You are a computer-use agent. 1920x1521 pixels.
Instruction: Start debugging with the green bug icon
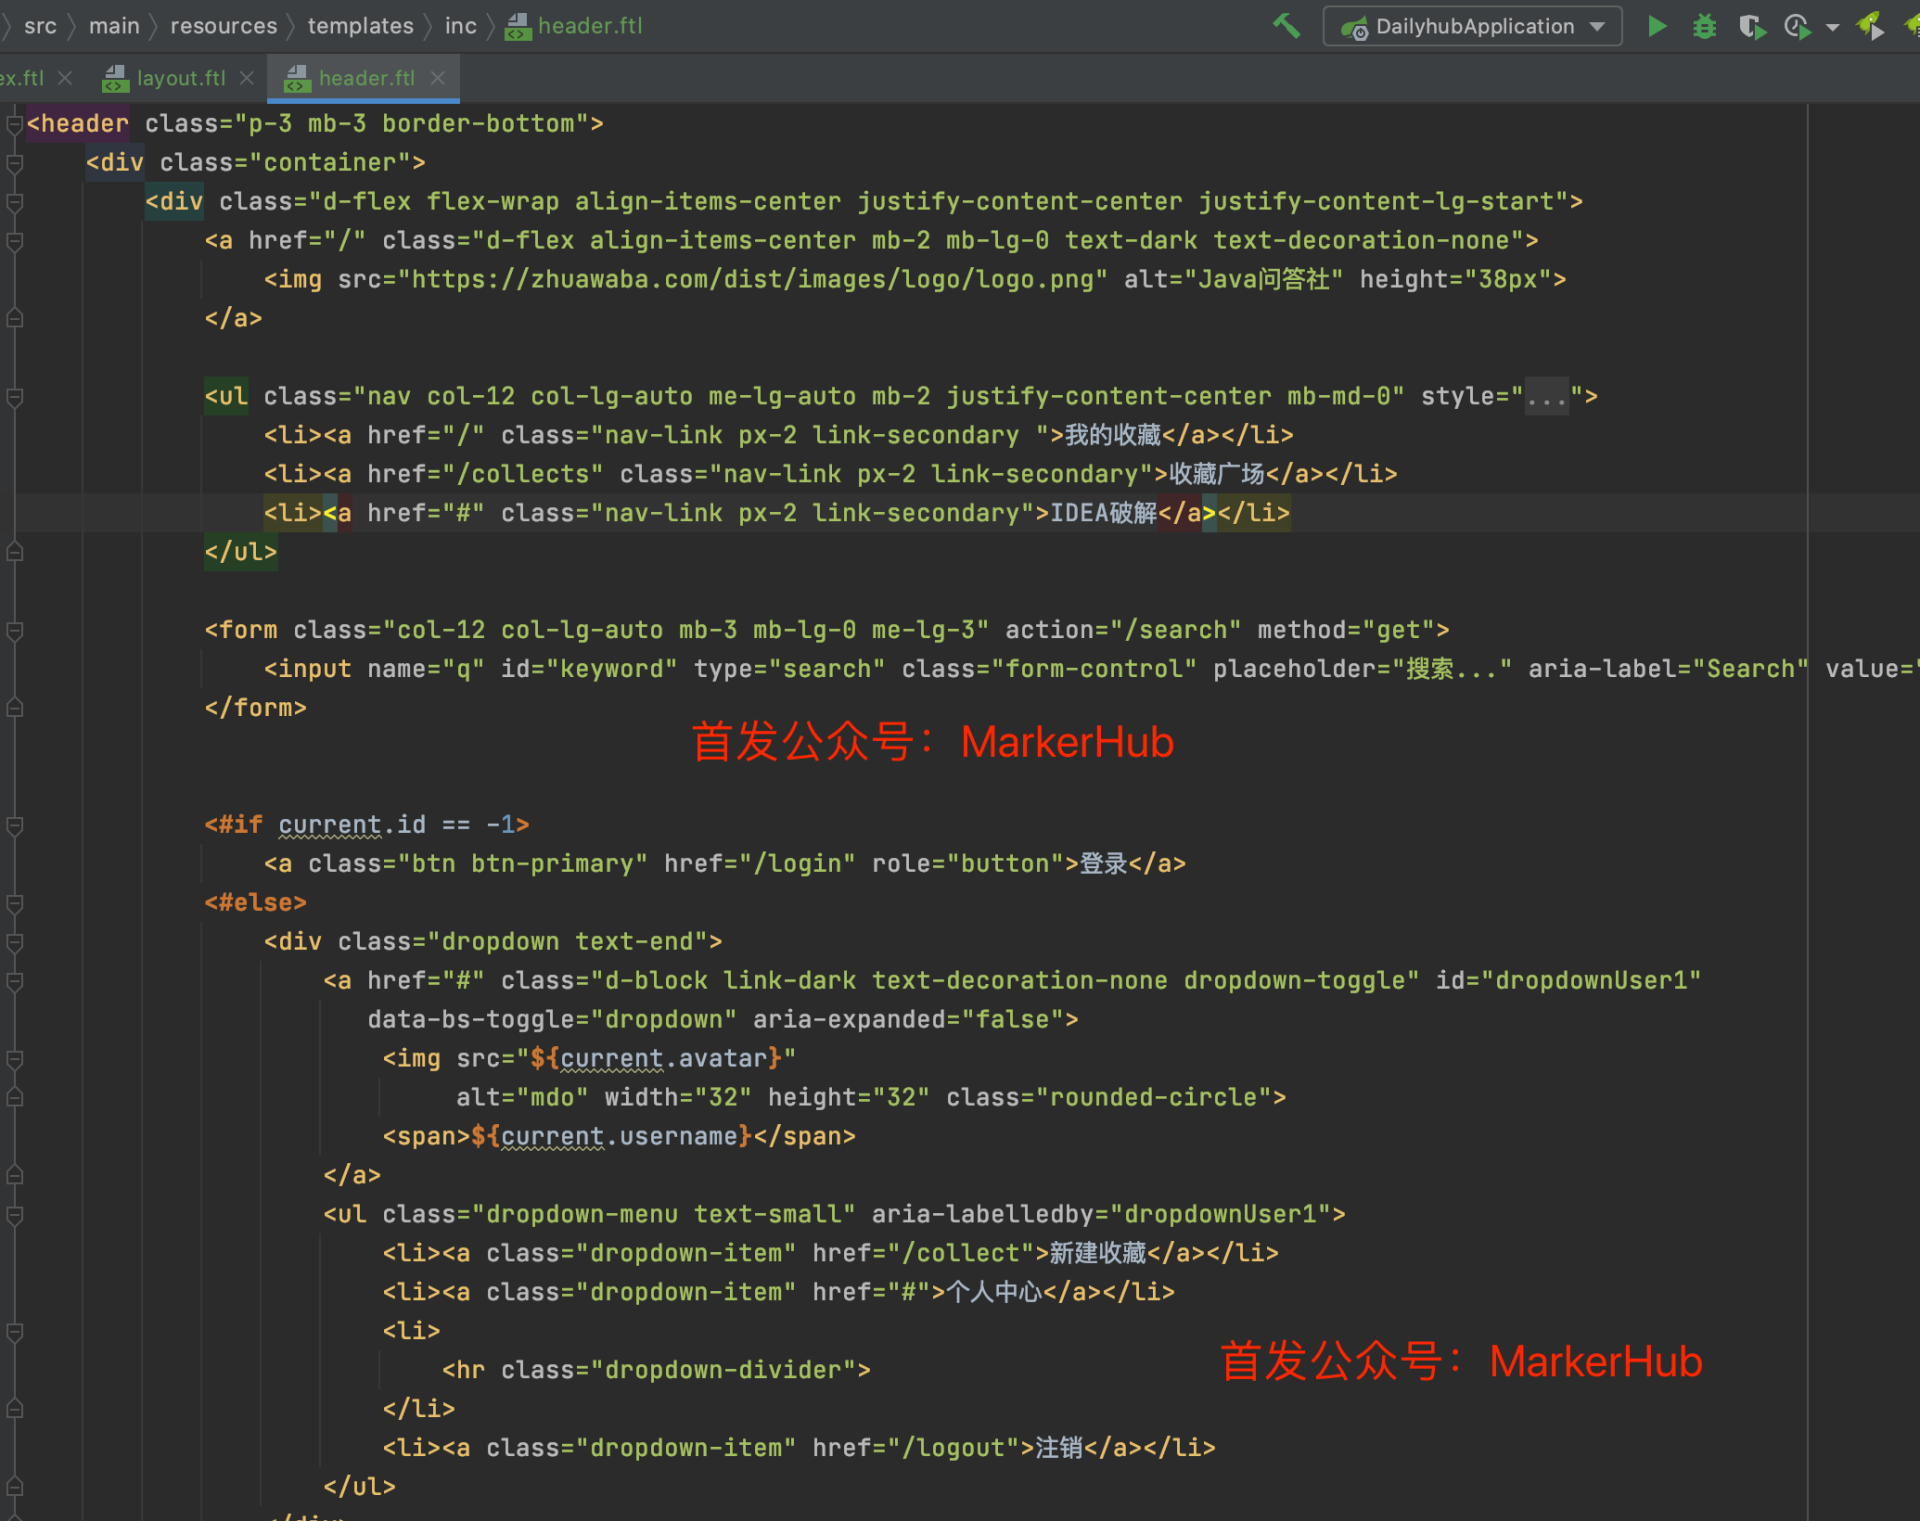pos(1704,26)
